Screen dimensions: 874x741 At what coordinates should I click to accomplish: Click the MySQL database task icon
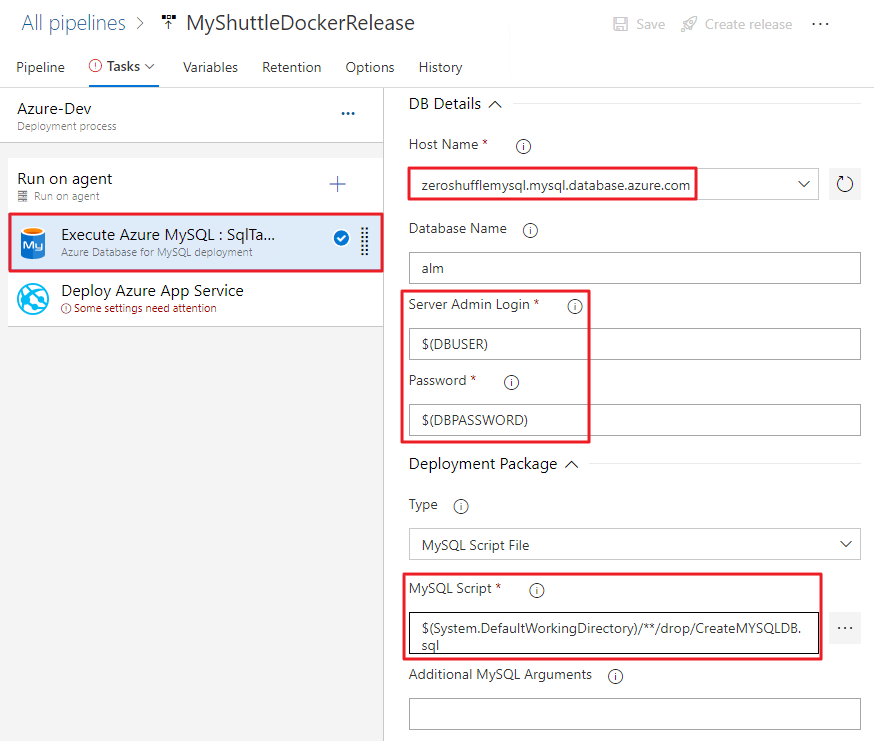coord(33,243)
